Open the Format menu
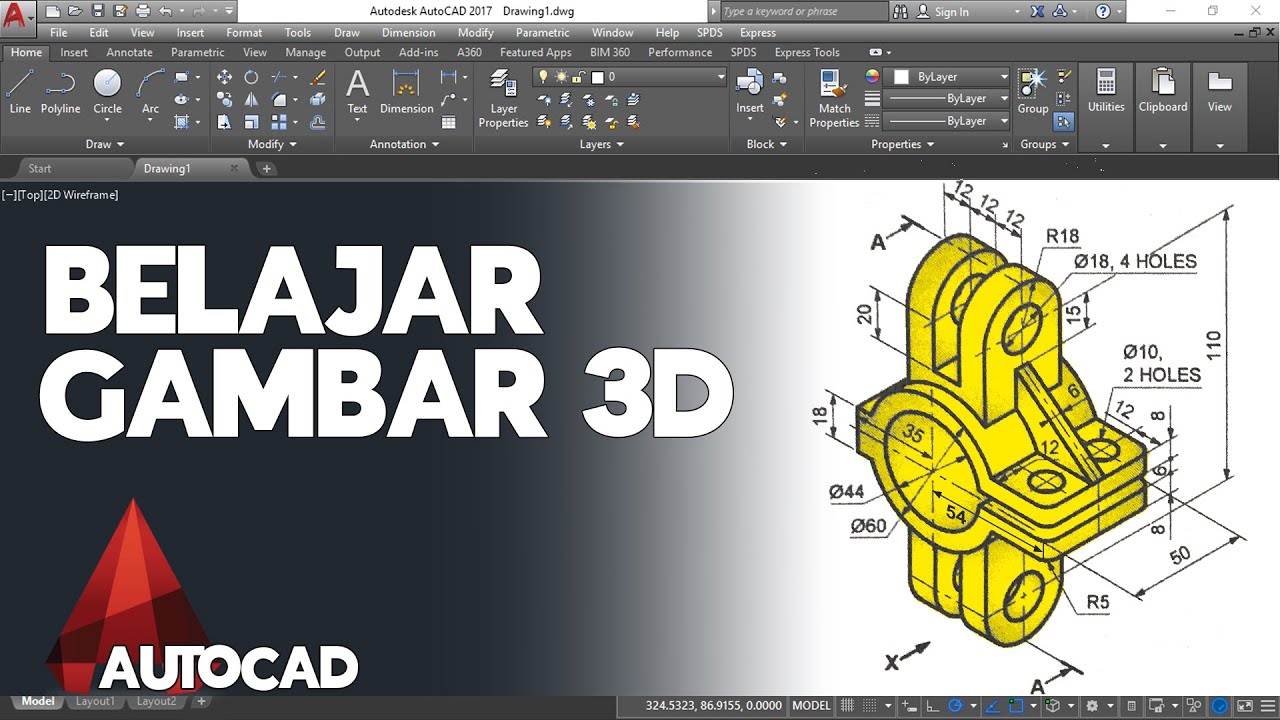 tap(244, 33)
